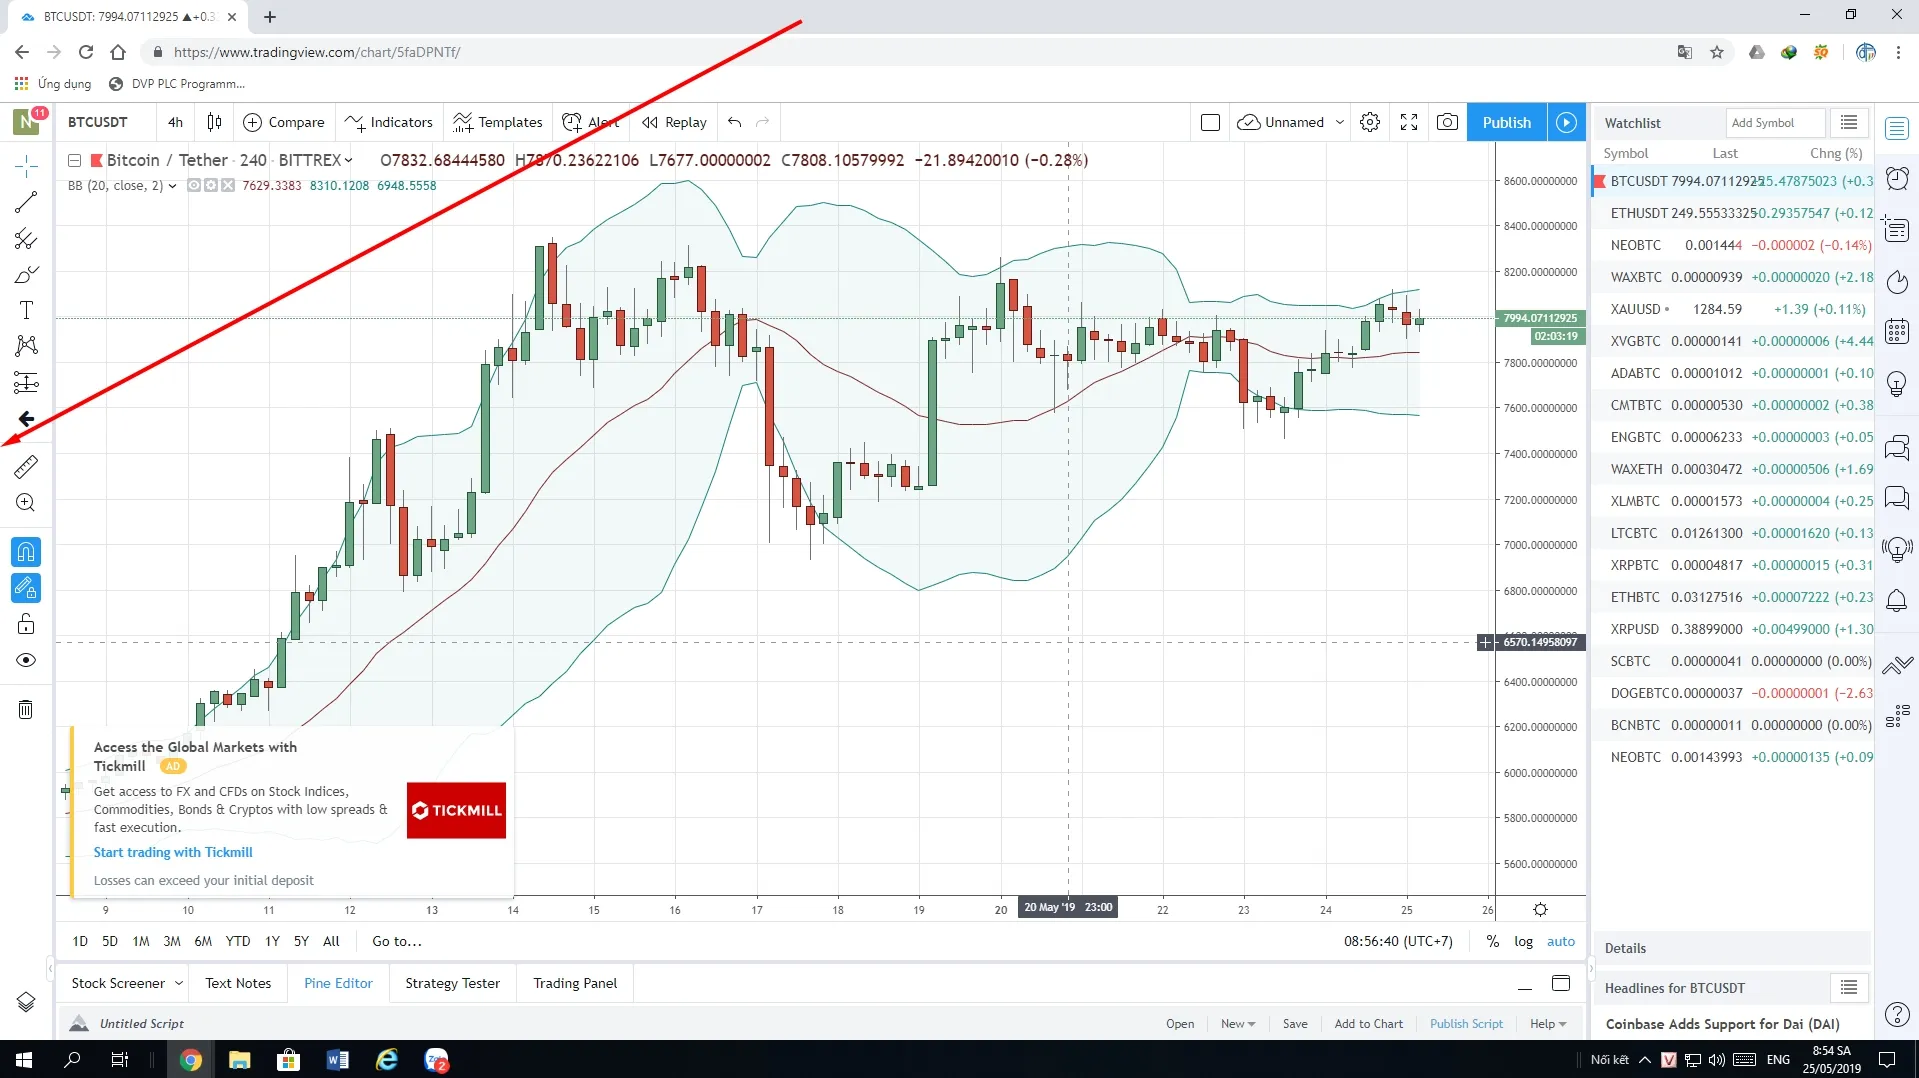Remove drawings with the trash can icon

point(26,710)
